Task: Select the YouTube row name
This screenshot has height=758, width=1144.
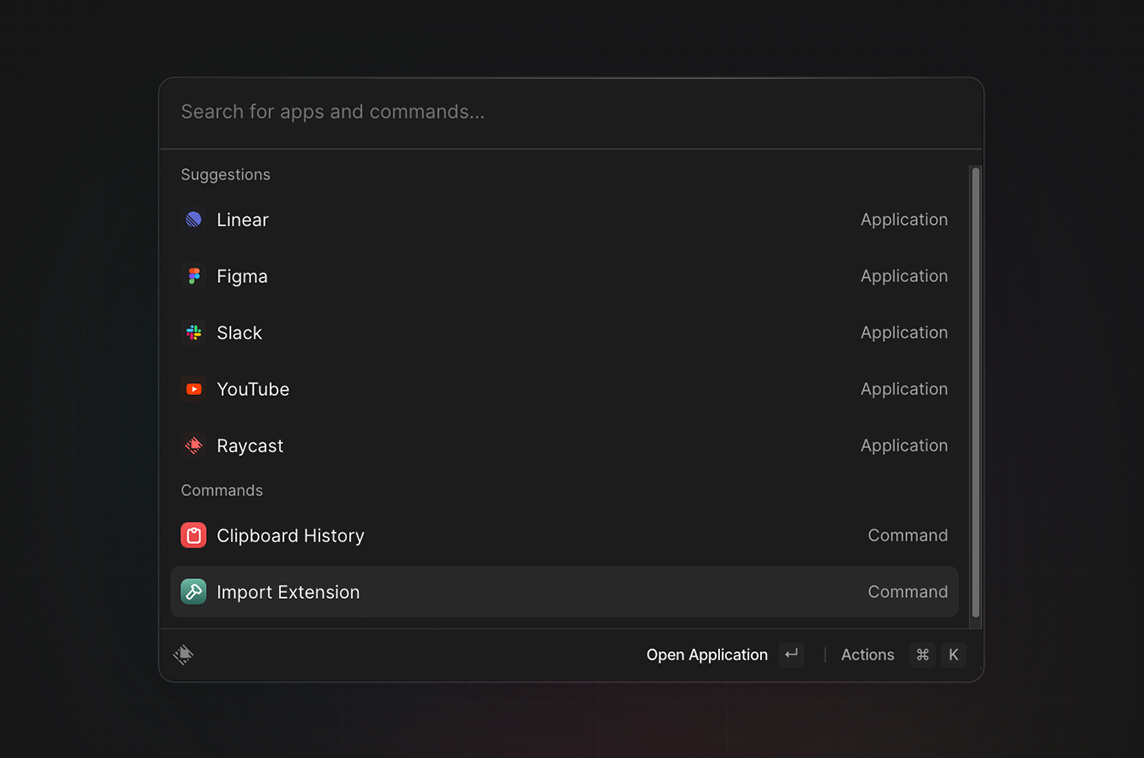Action: [252, 389]
